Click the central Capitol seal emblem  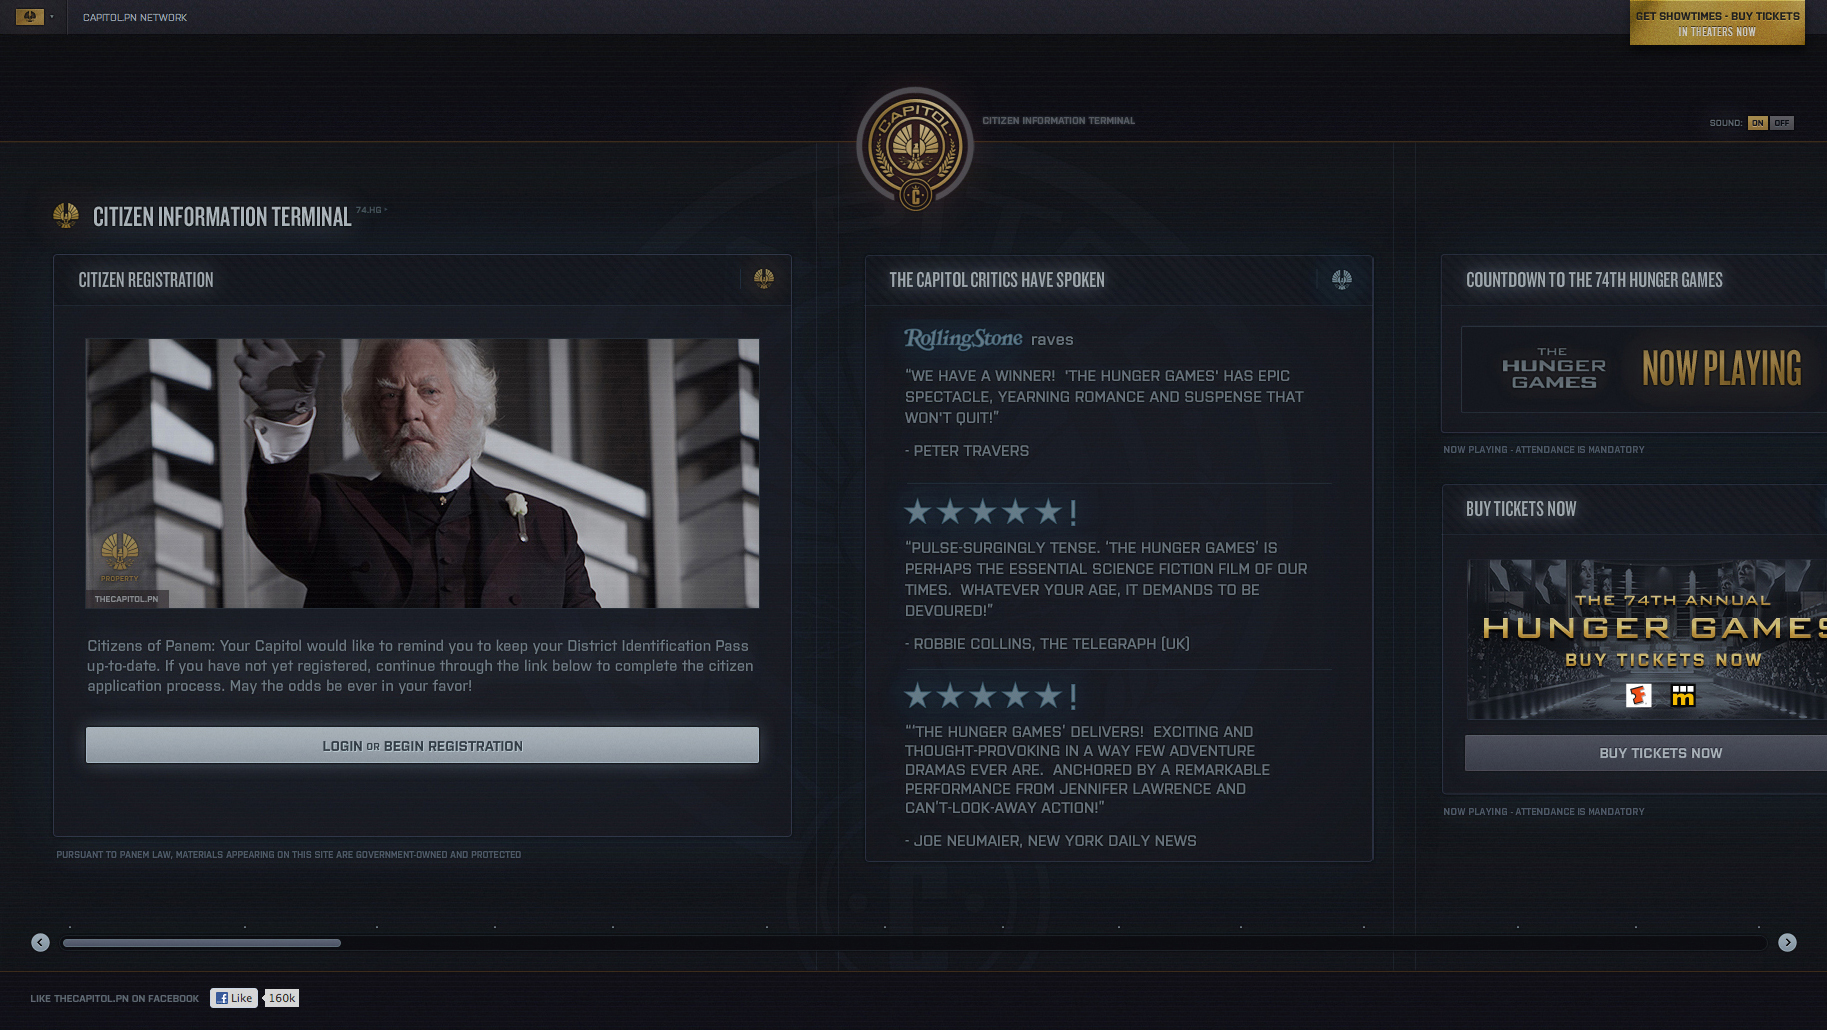tap(915, 147)
